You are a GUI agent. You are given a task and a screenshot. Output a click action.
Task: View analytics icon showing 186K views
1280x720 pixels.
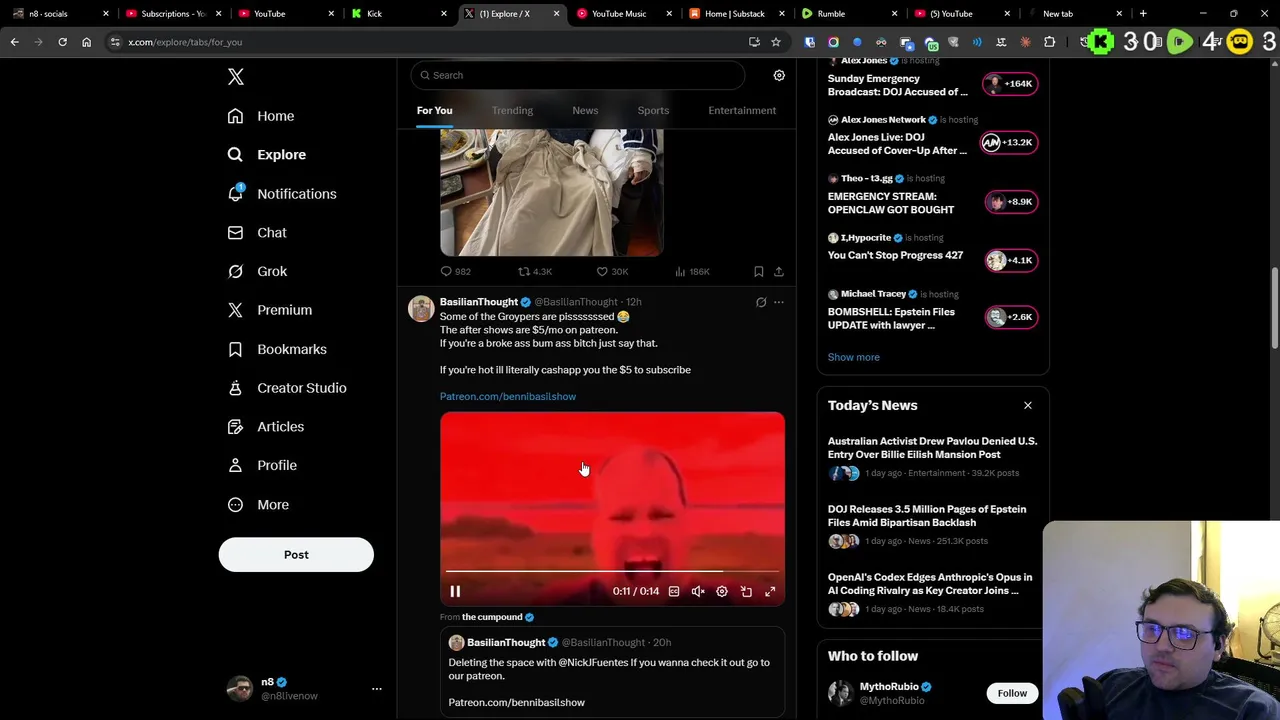pyautogui.click(x=692, y=271)
